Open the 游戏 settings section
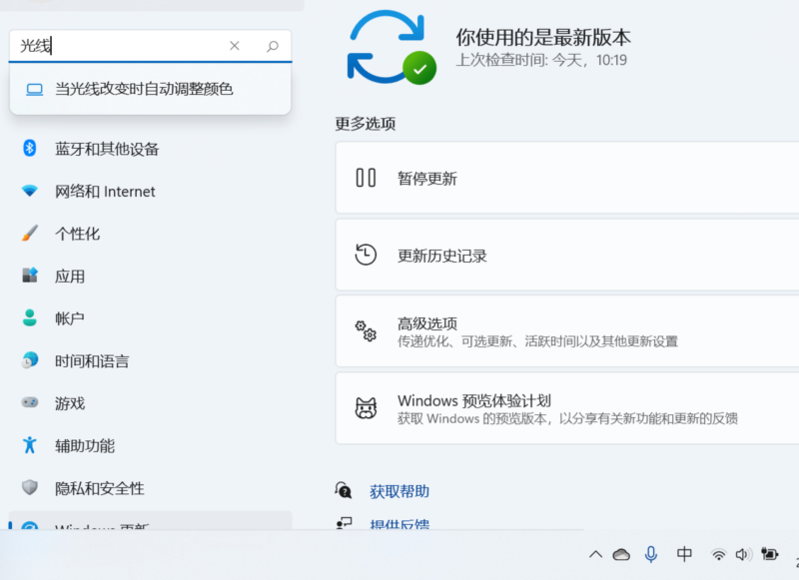 pos(70,403)
